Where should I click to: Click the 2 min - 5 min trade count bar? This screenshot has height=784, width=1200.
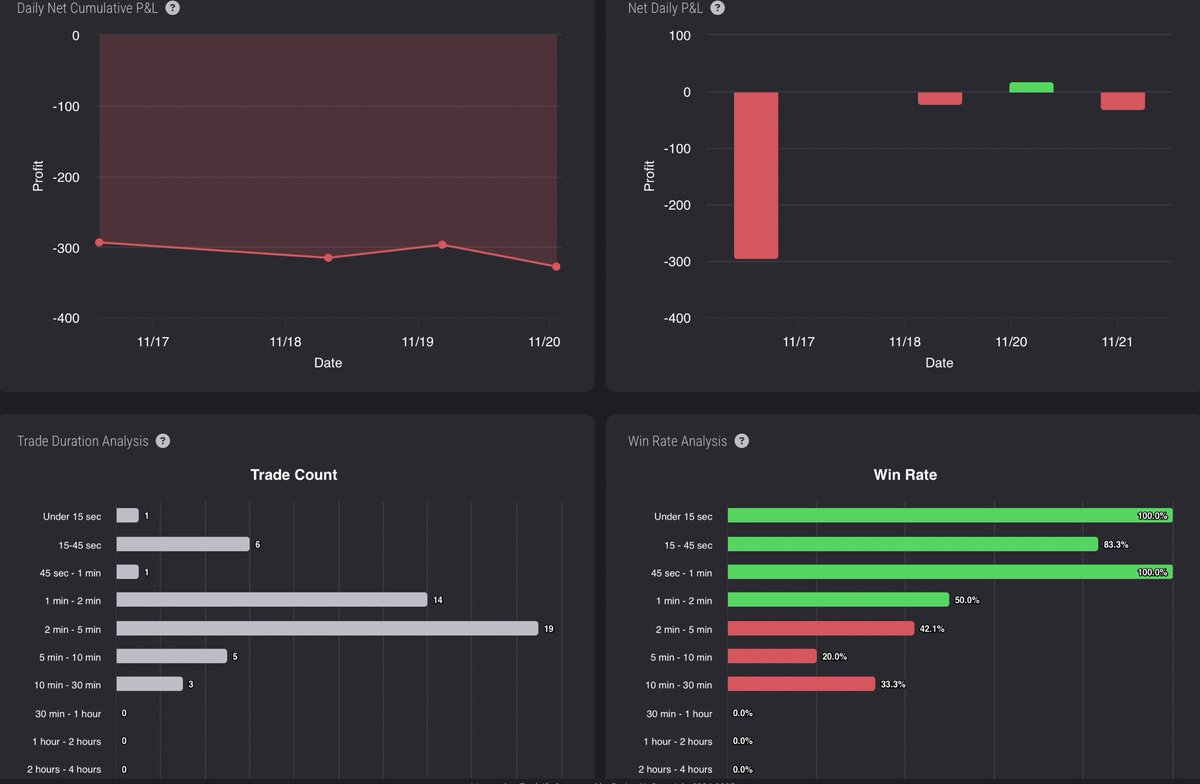[x=328, y=628]
